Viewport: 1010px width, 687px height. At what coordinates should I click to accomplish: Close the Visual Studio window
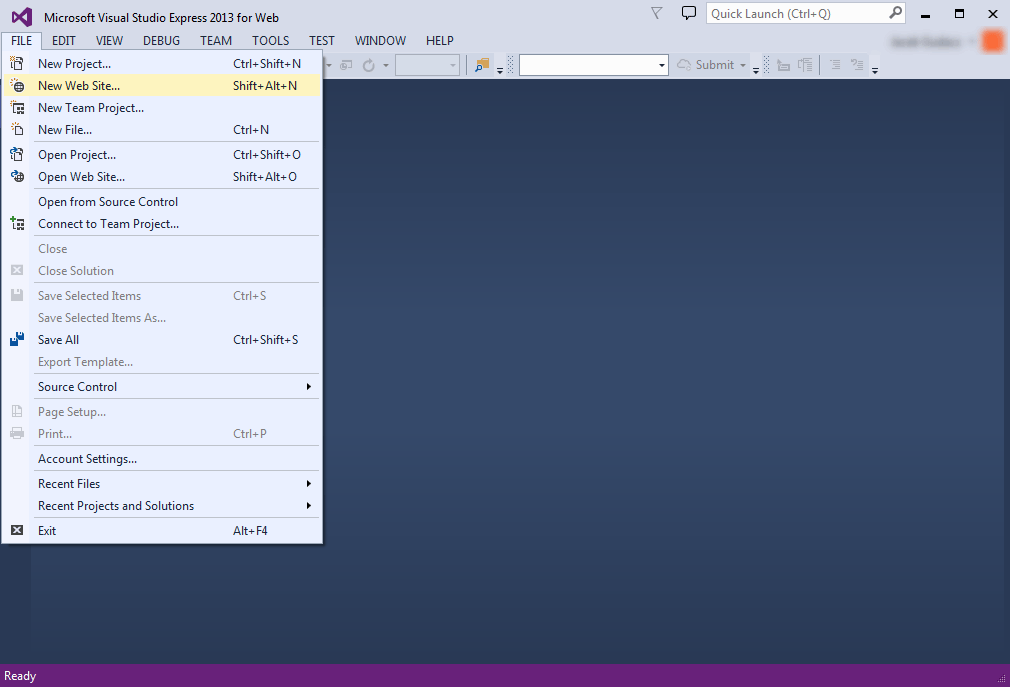click(x=993, y=14)
